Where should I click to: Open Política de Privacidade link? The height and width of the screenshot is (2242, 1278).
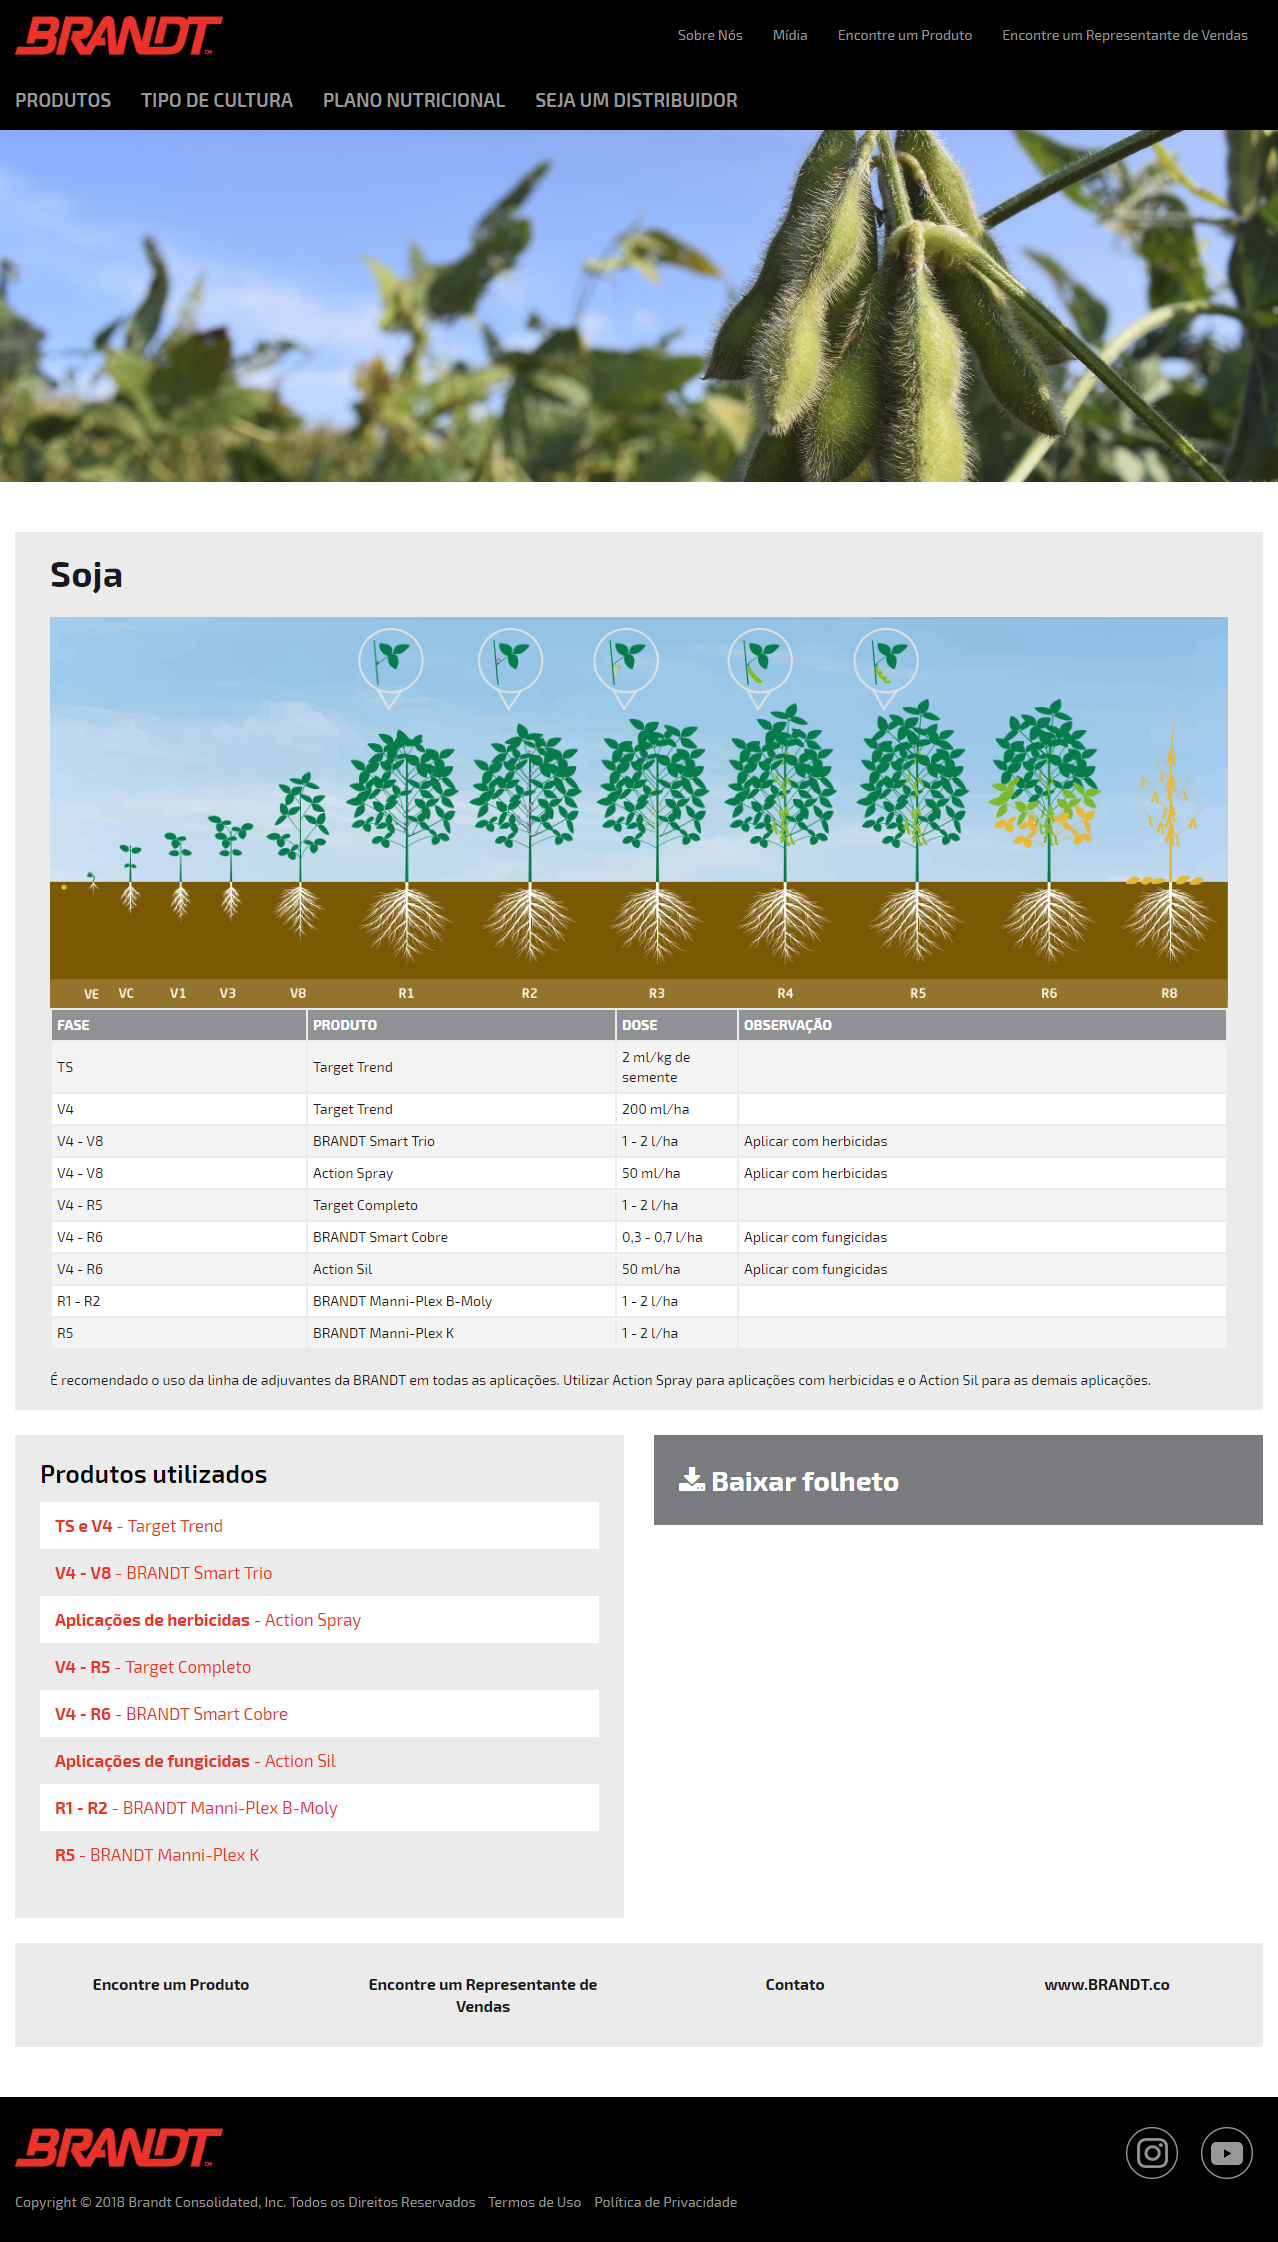coord(665,2202)
